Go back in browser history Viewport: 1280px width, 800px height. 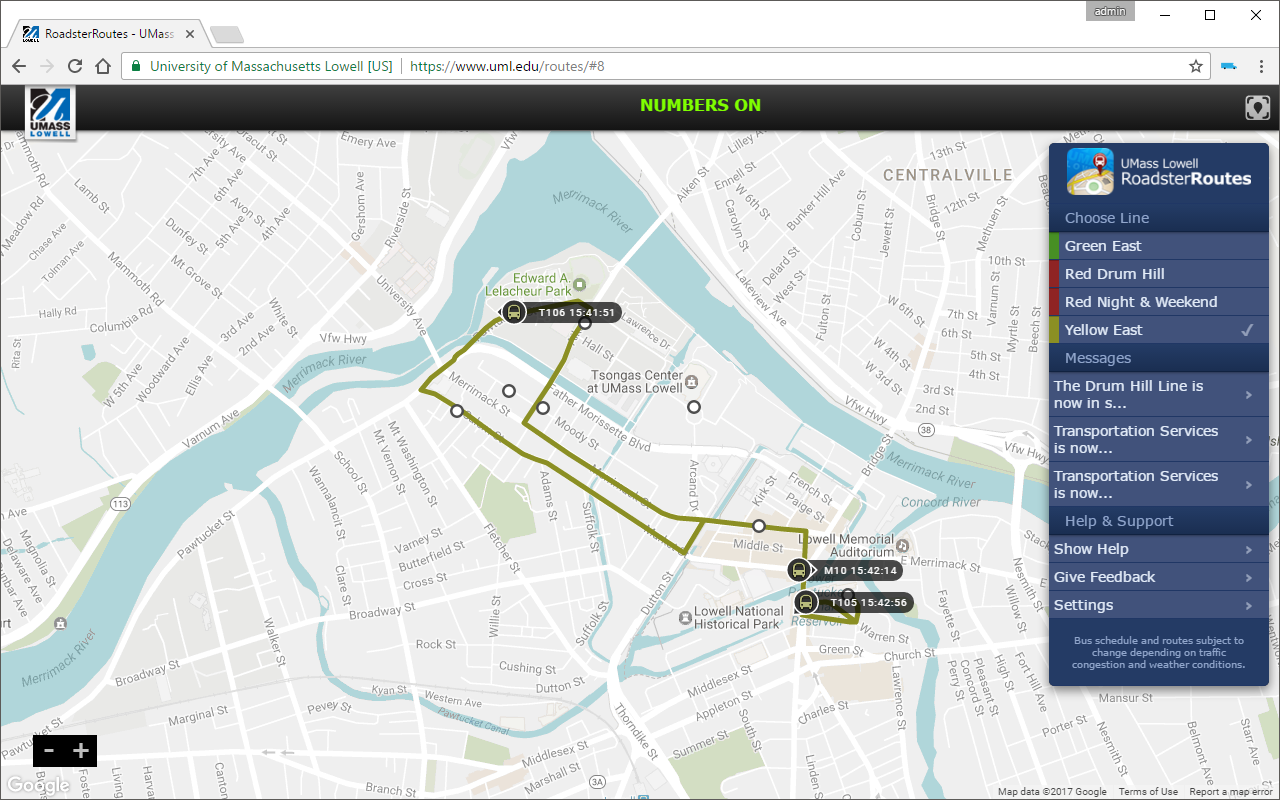[x=19, y=66]
